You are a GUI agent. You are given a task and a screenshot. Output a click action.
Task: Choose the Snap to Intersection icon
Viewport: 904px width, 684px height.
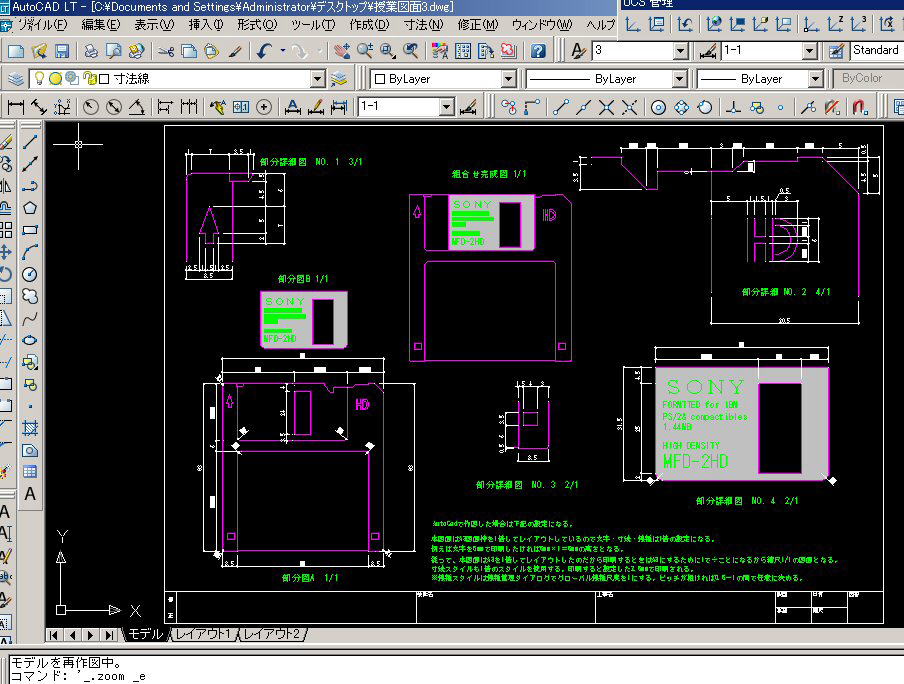tap(606, 107)
